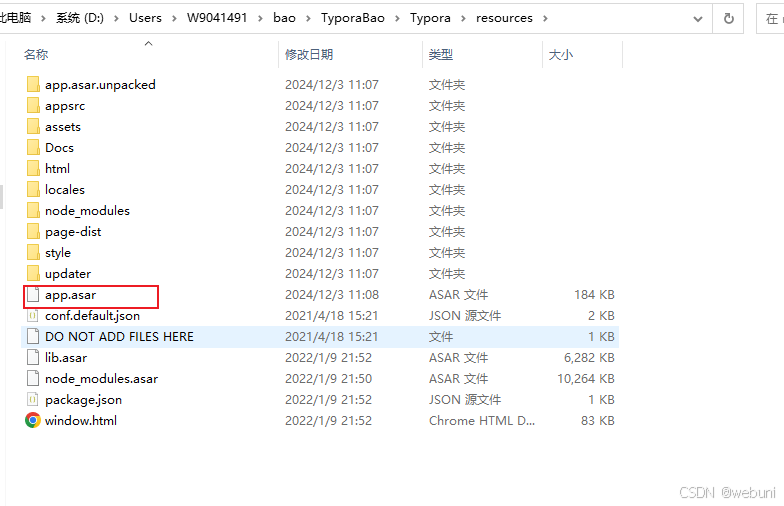Select the style folder name
This screenshot has width=784, height=506.
pos(58,252)
